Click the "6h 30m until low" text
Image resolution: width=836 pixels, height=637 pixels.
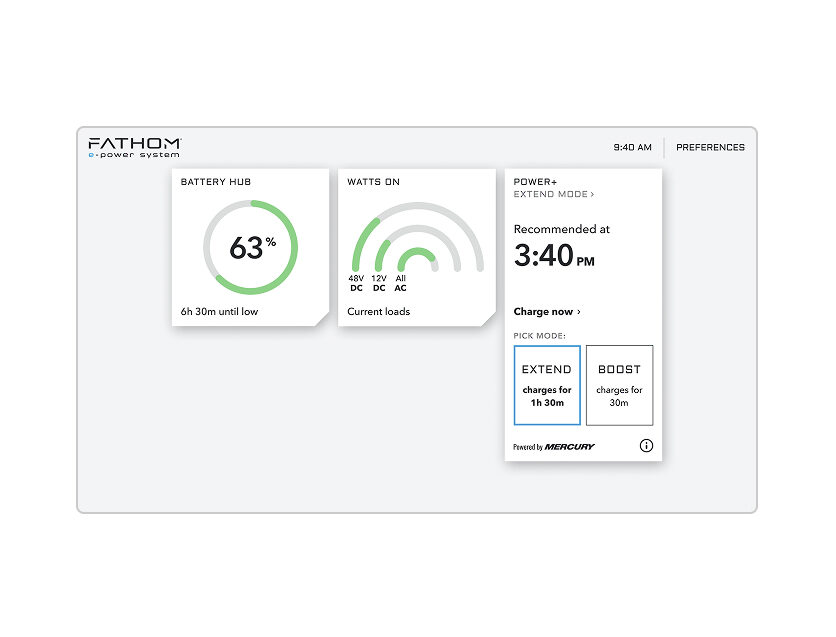[x=217, y=312]
